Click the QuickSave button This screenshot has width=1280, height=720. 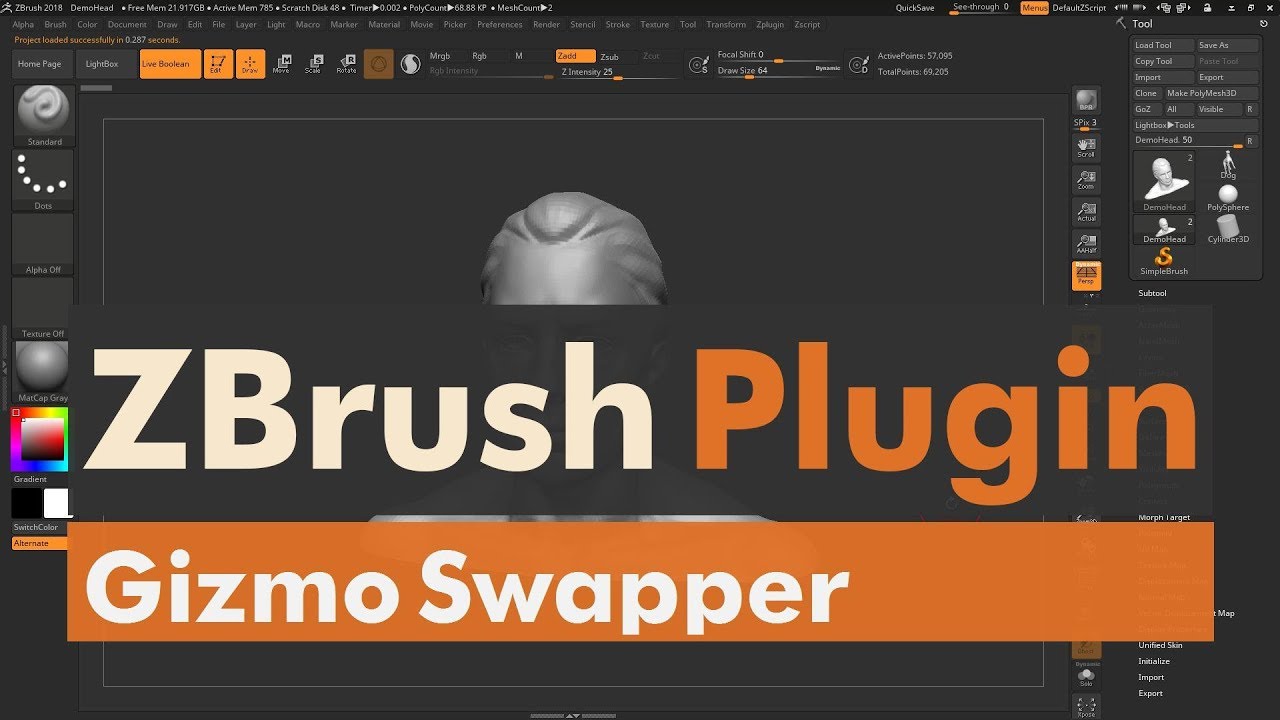pos(915,7)
